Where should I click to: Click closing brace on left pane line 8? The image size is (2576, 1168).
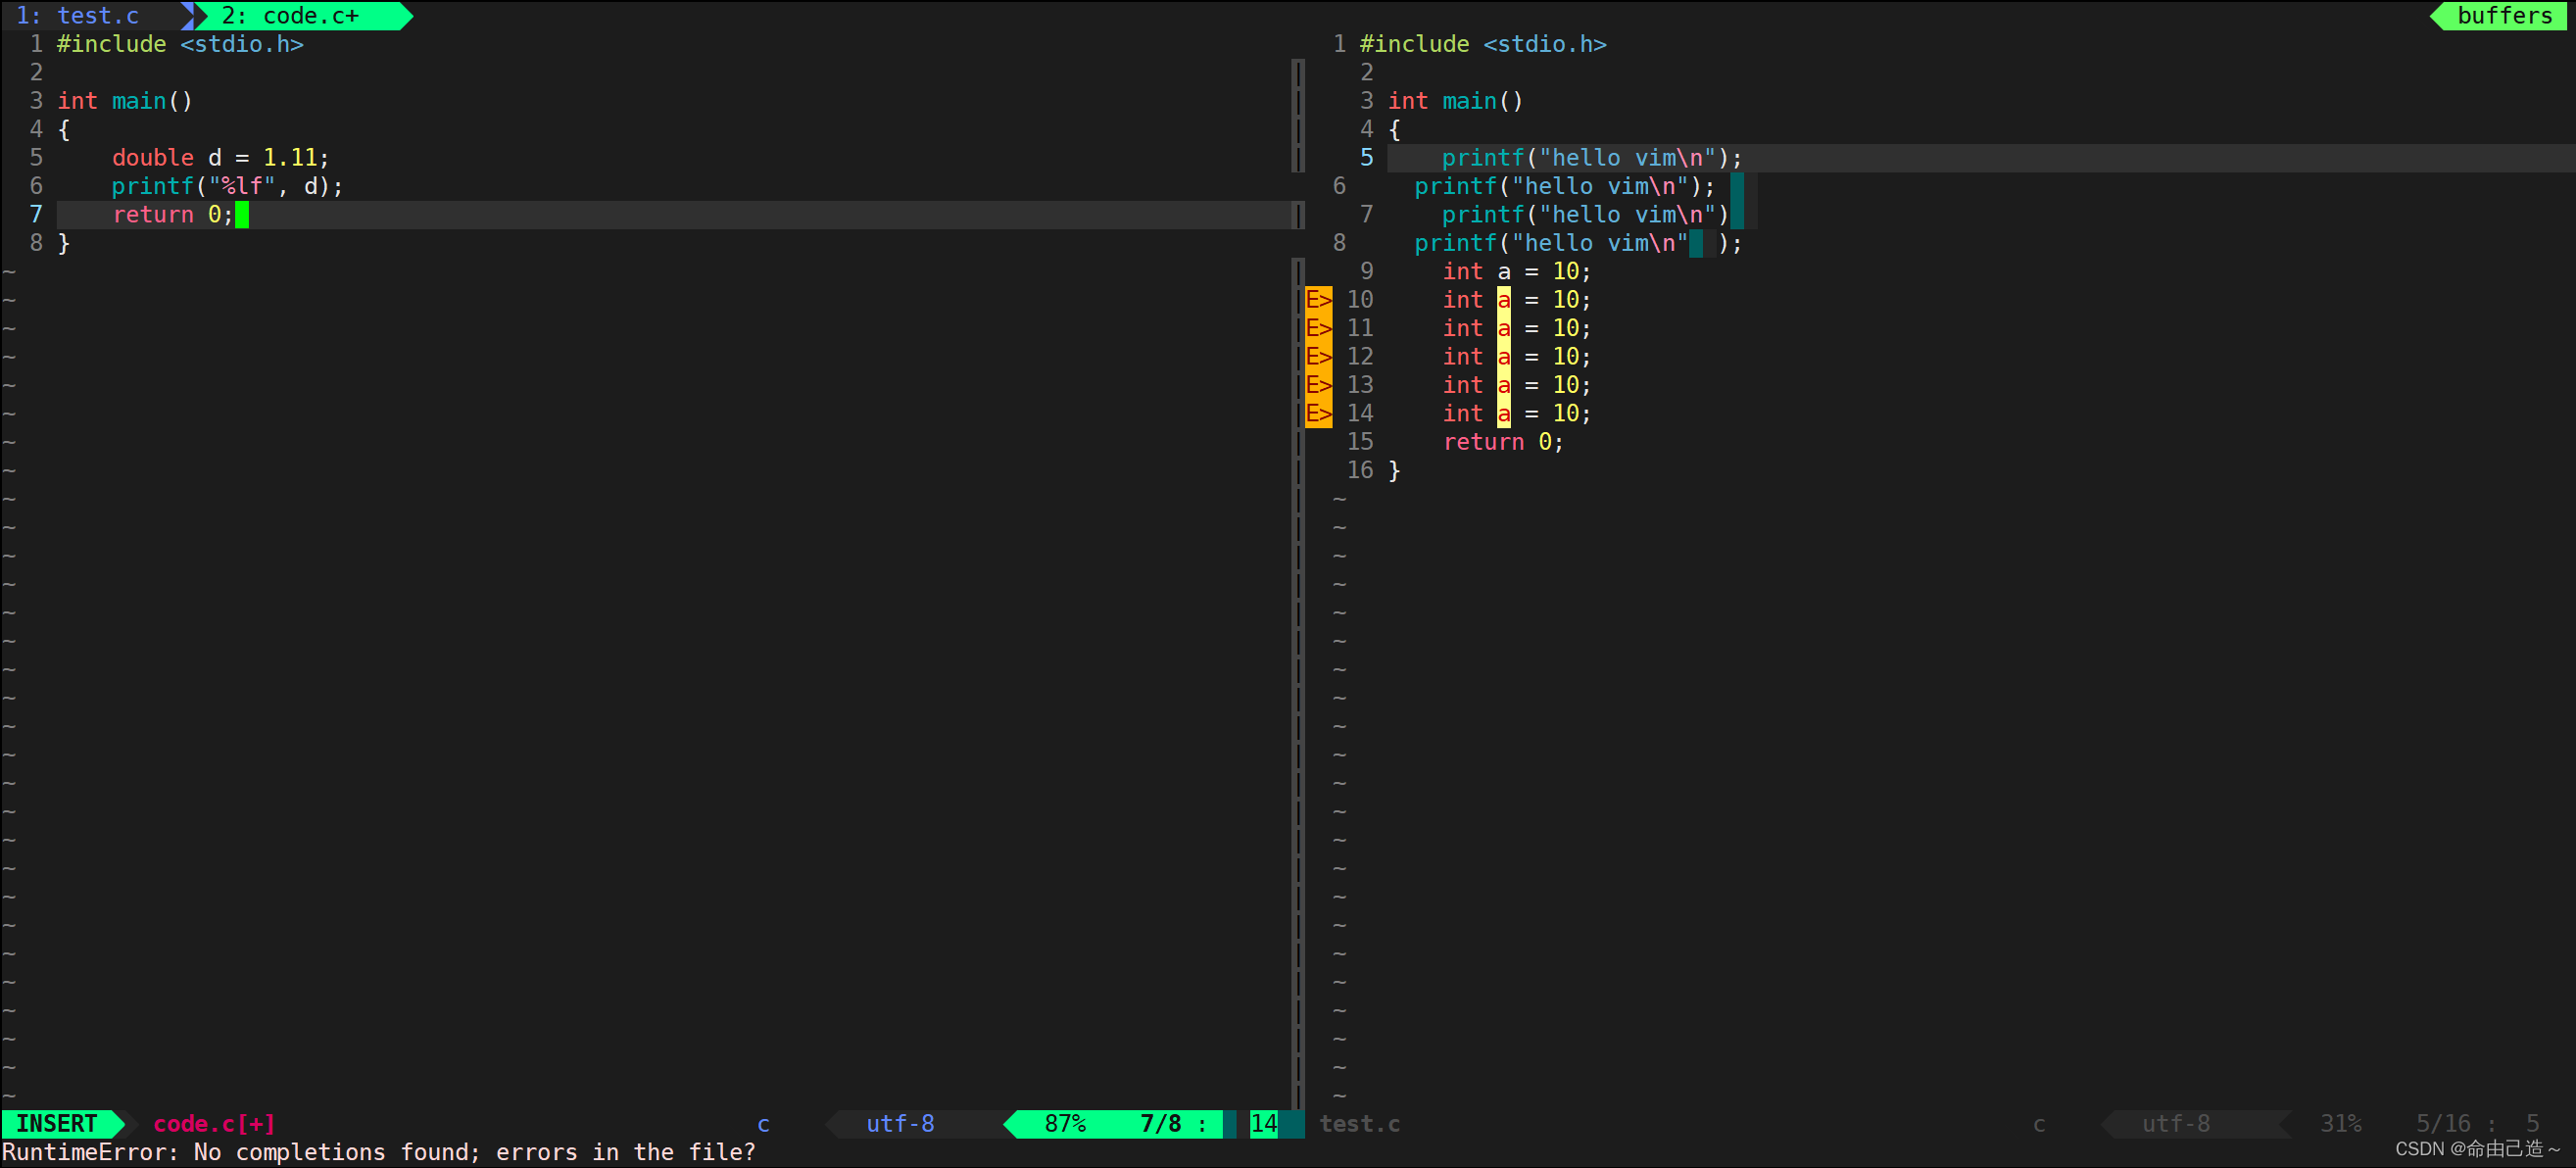[x=63, y=243]
